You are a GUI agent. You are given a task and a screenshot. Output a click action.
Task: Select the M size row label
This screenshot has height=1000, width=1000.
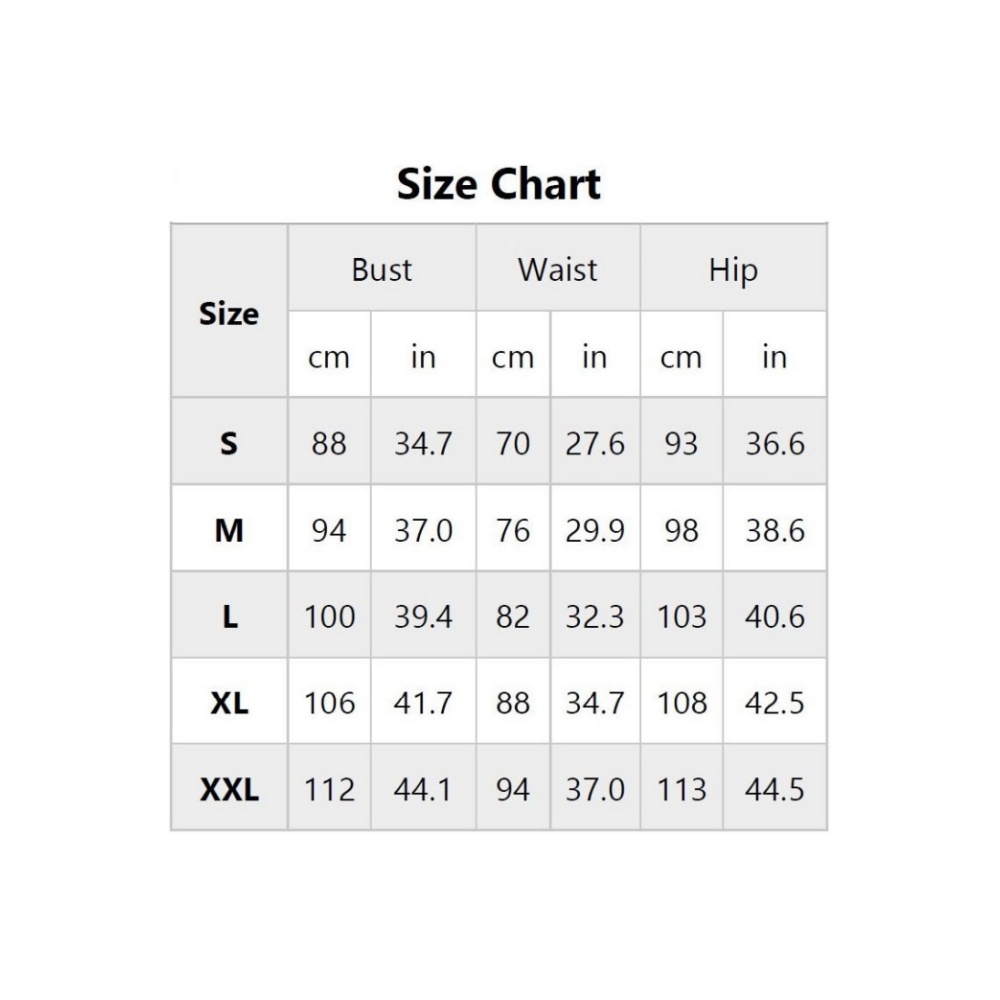(229, 530)
